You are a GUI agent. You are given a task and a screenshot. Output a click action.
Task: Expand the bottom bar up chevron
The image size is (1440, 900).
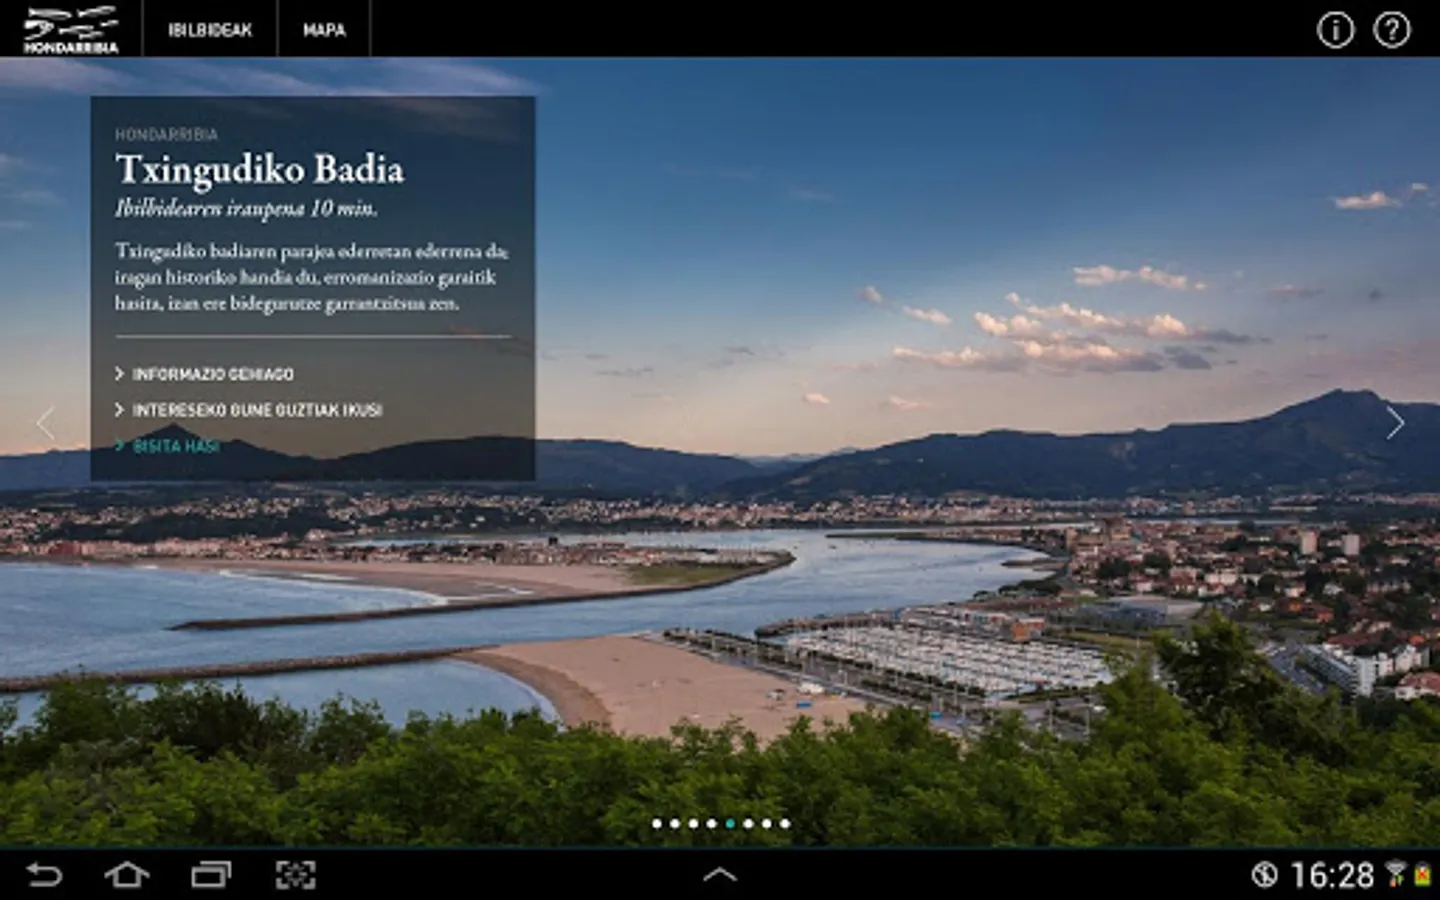coord(720,875)
